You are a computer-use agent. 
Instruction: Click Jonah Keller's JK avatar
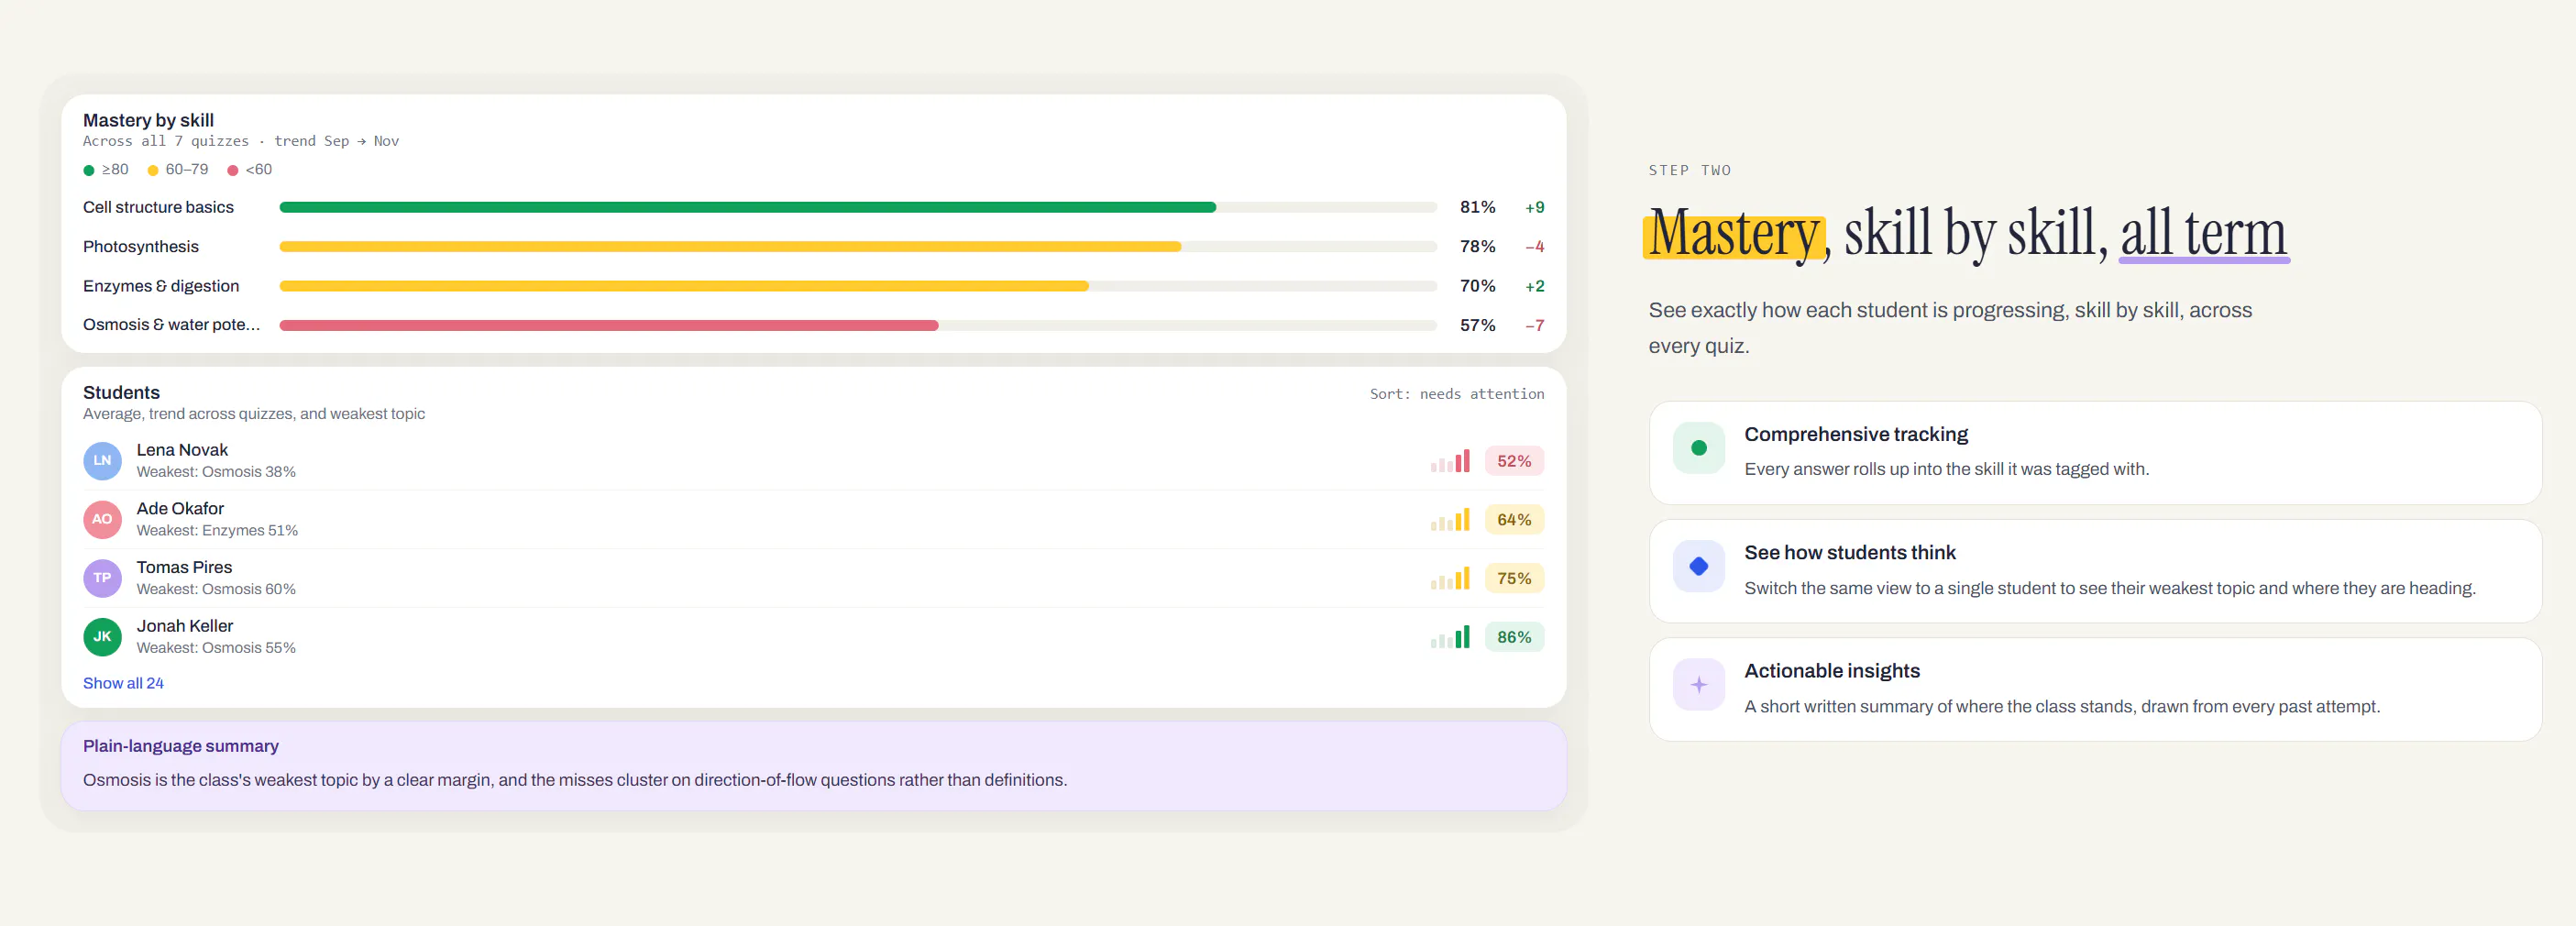pyautogui.click(x=102, y=637)
